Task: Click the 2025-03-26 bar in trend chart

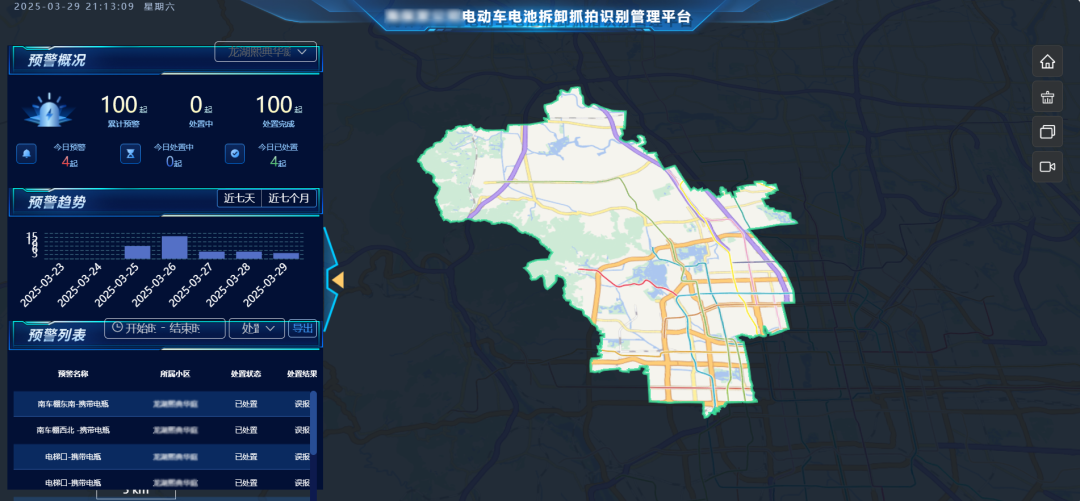Action: coord(174,247)
